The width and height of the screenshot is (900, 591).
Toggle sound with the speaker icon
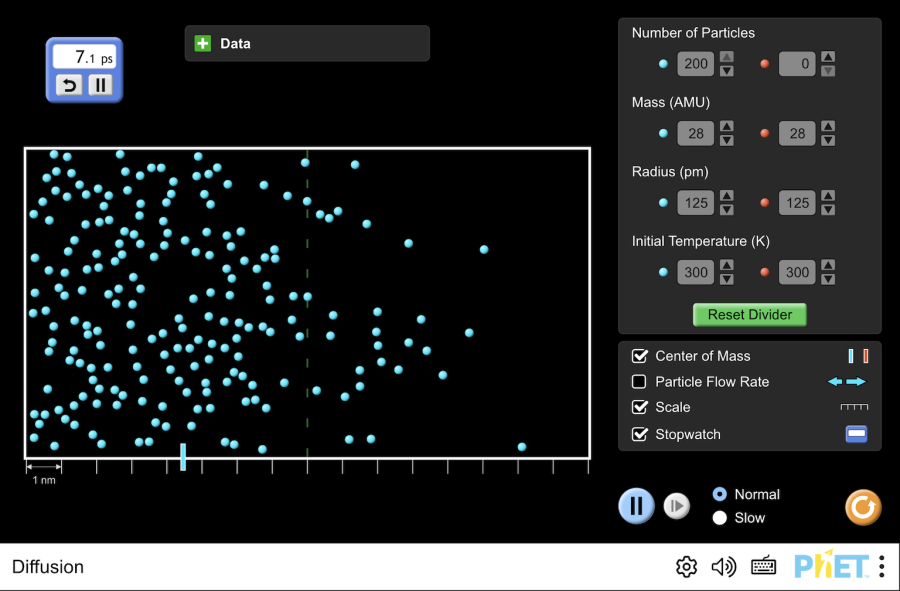723,567
